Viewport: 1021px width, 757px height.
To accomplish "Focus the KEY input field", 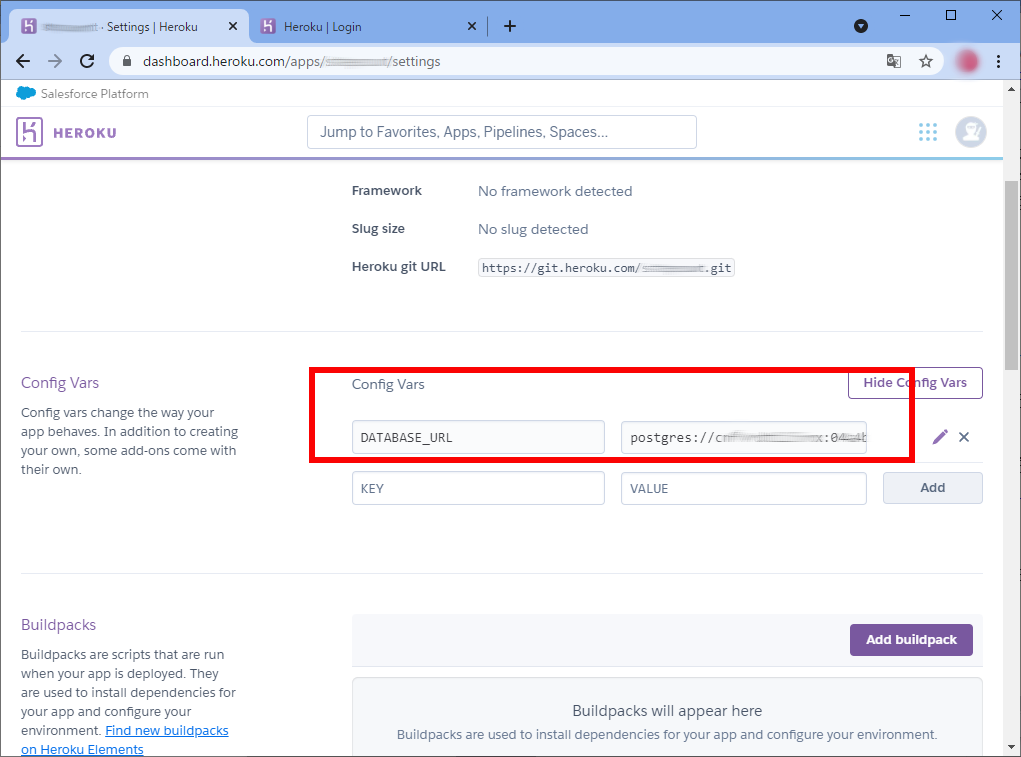I will (478, 488).
